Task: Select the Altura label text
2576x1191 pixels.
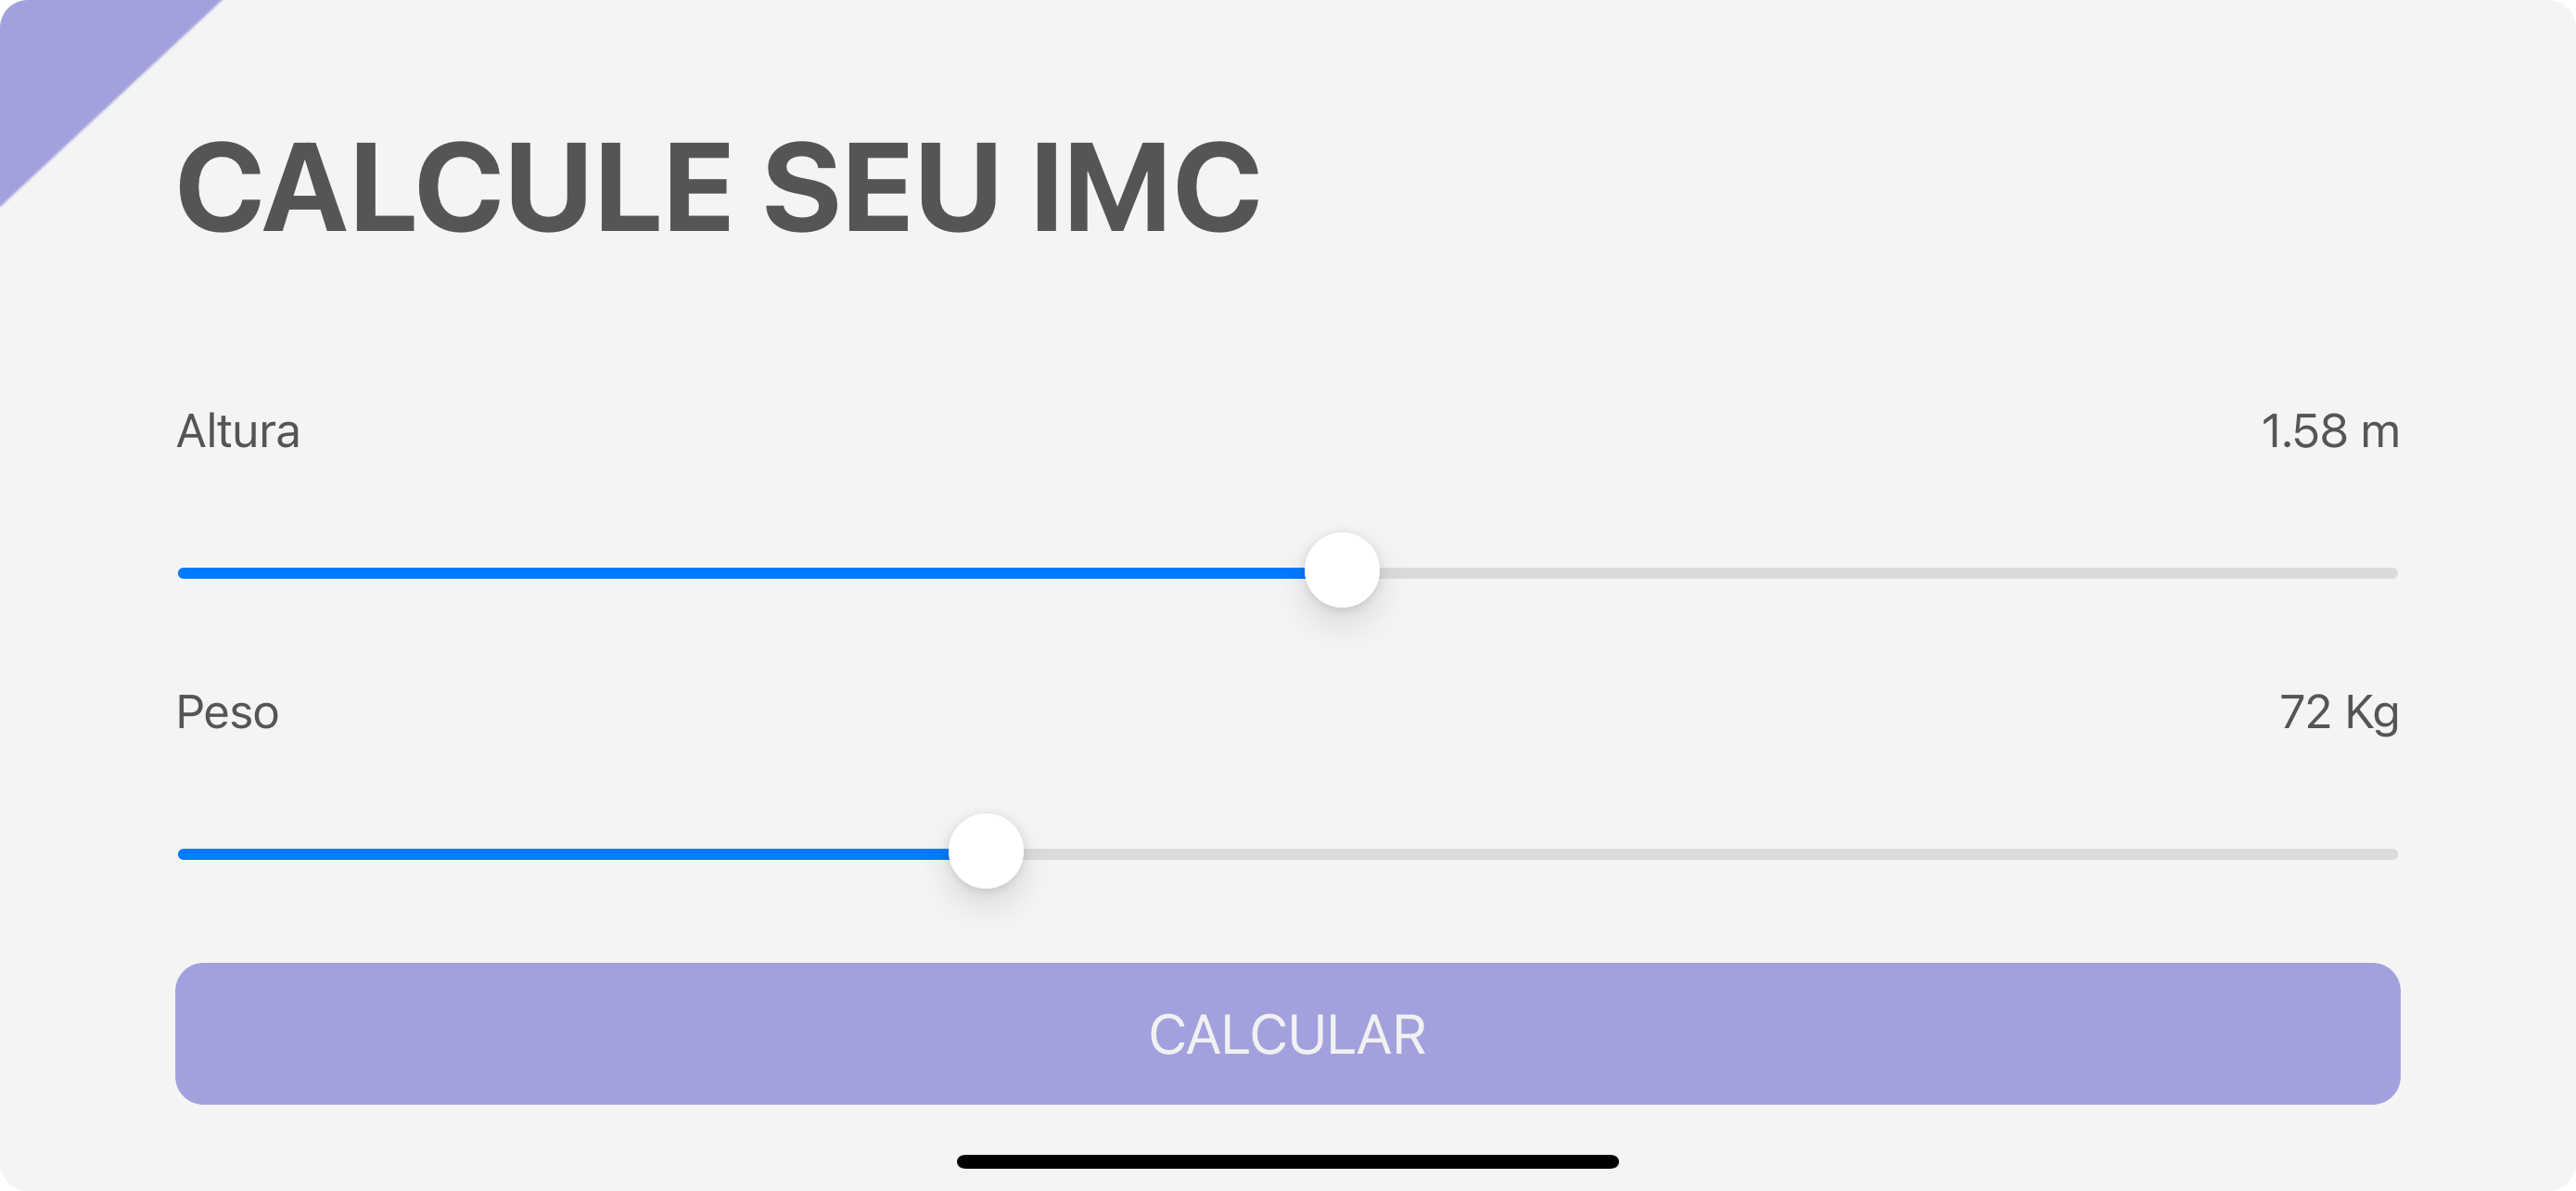Action: click(237, 432)
